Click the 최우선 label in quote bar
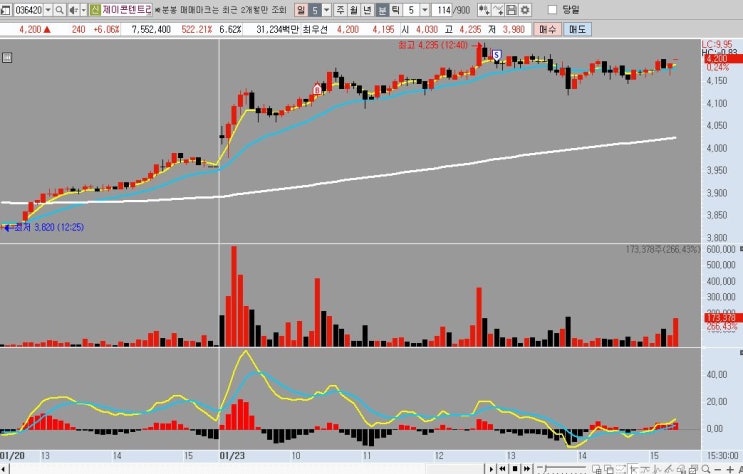This screenshot has height=474, width=743. [x=315, y=29]
